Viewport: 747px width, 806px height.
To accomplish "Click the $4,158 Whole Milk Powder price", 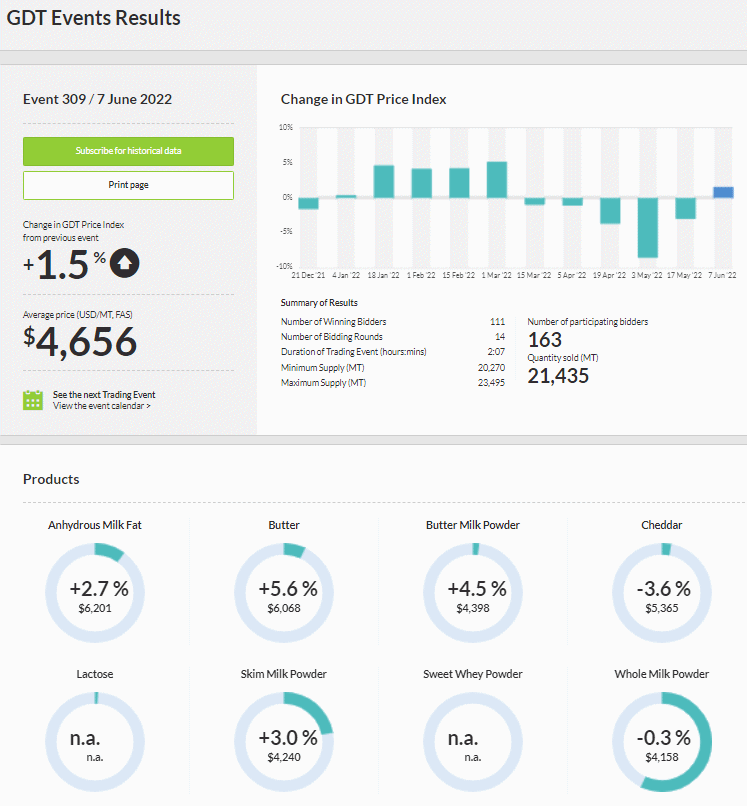I will pos(662,758).
